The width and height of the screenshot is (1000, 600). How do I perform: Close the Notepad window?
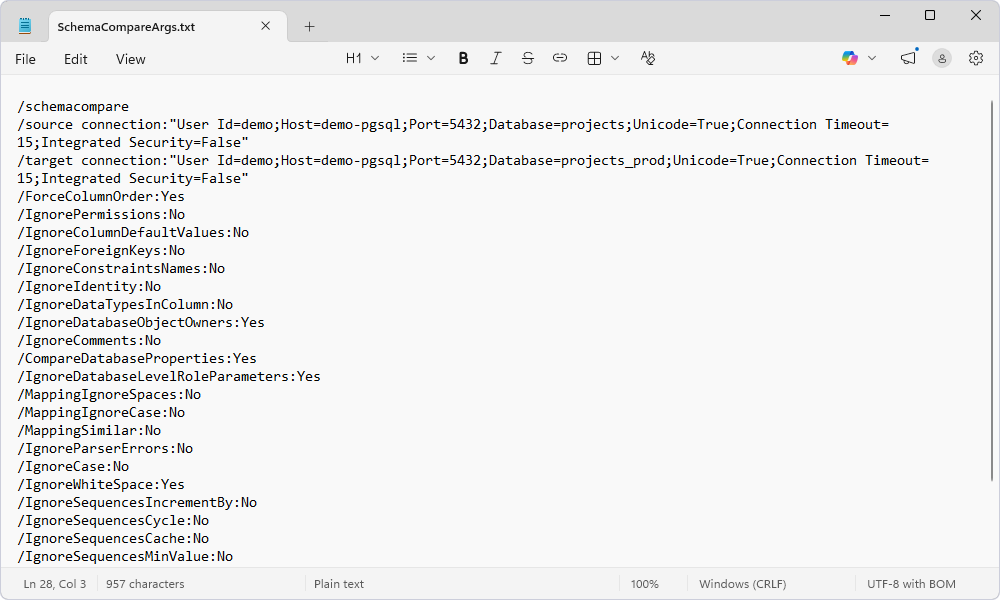(976, 15)
